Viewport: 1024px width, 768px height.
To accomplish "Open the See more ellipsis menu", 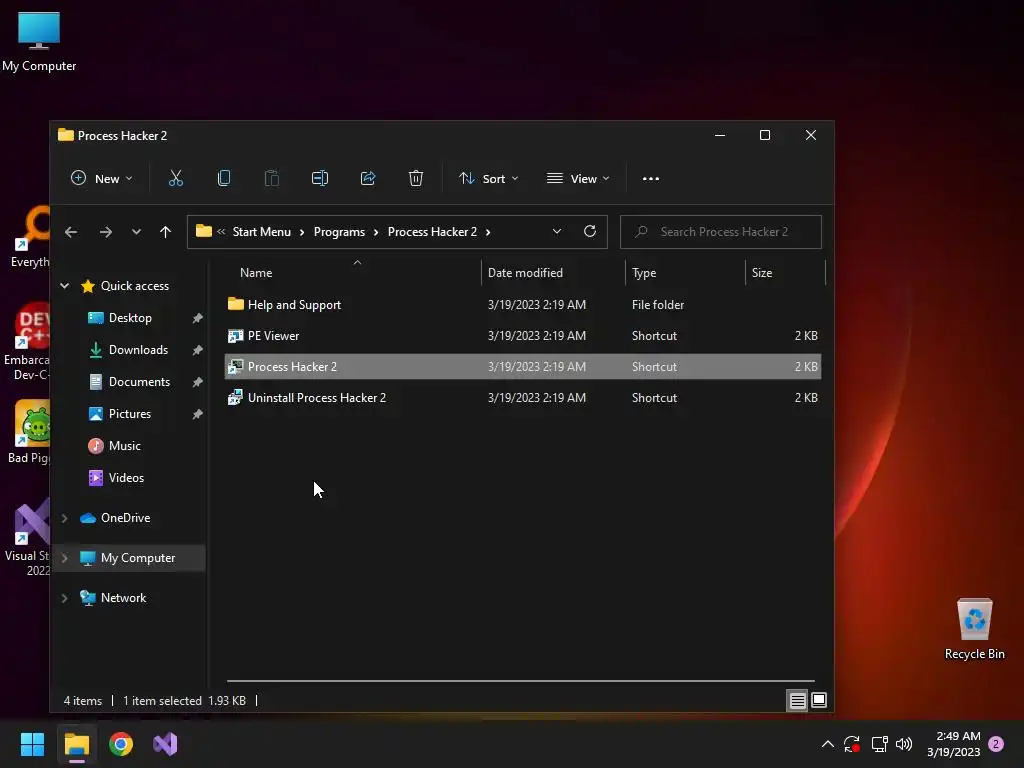I will [x=650, y=178].
